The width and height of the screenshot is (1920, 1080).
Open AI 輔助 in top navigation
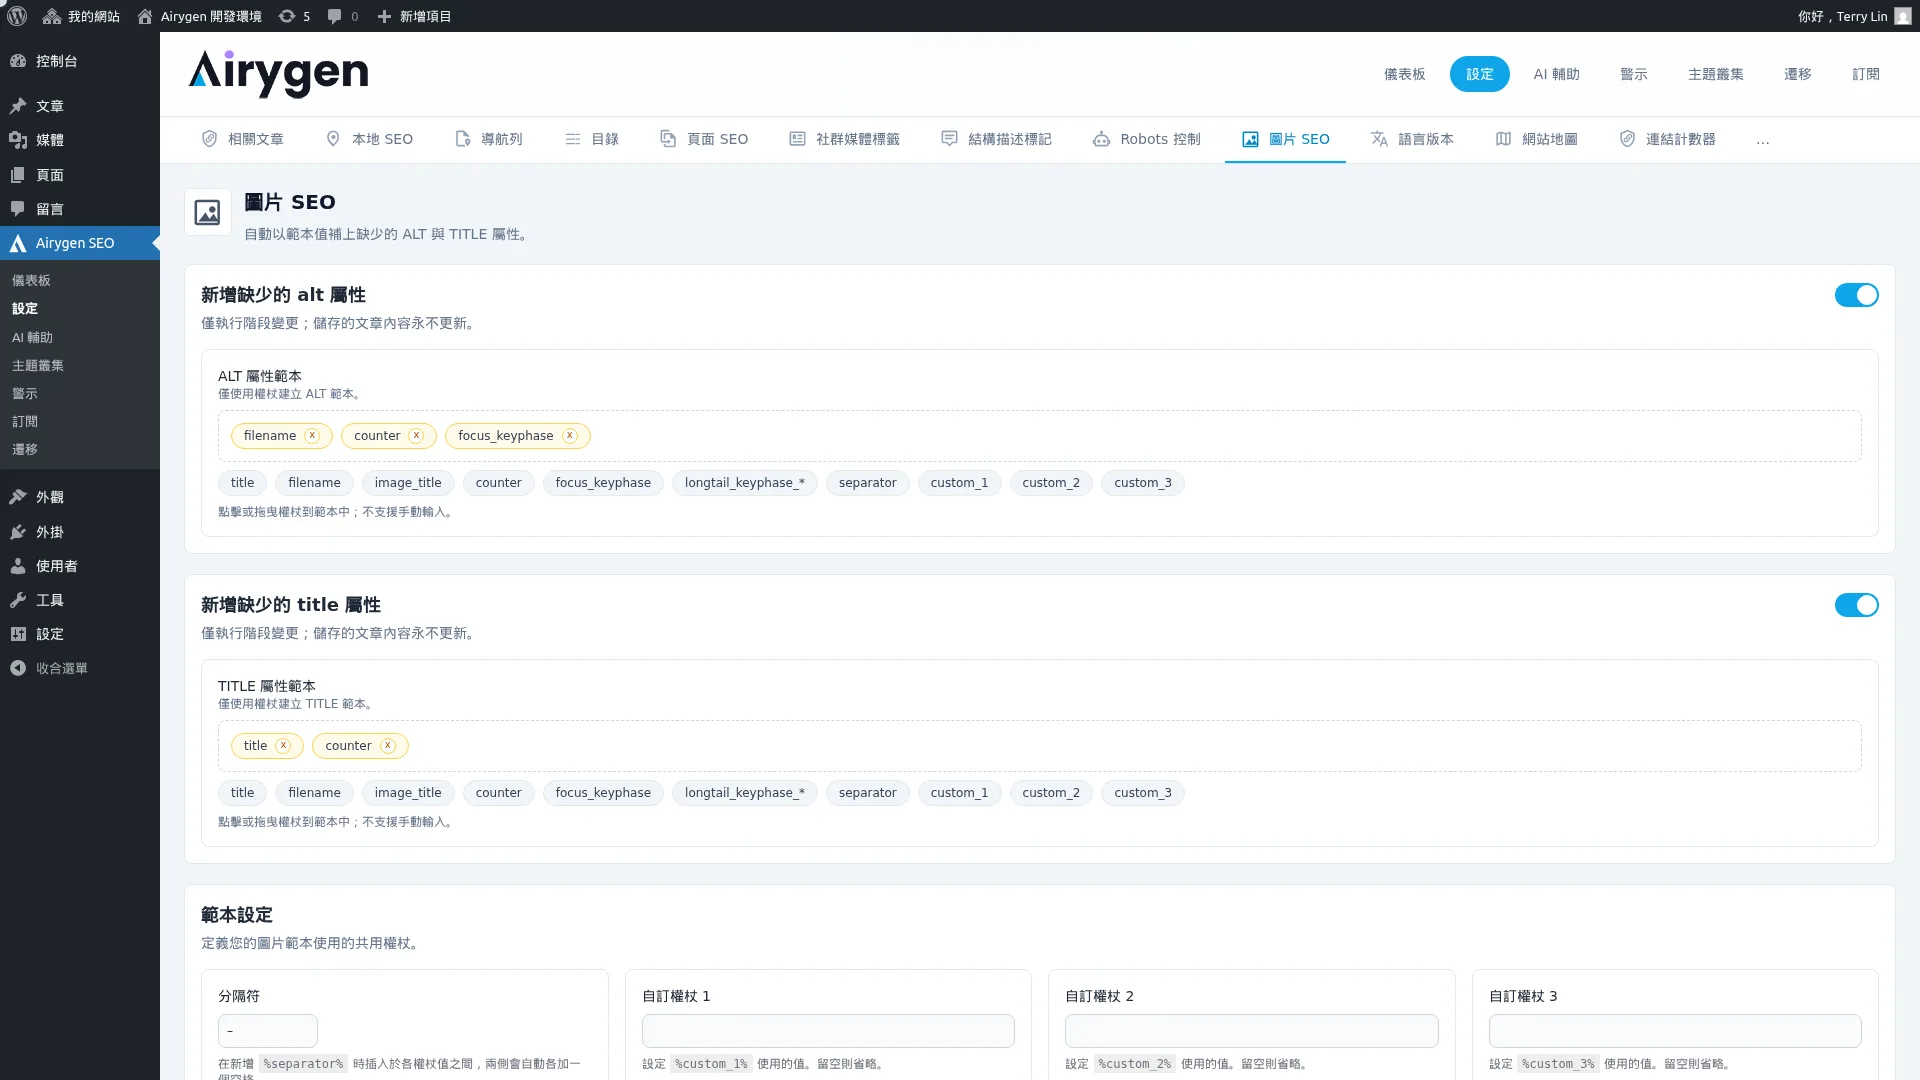1556,74
